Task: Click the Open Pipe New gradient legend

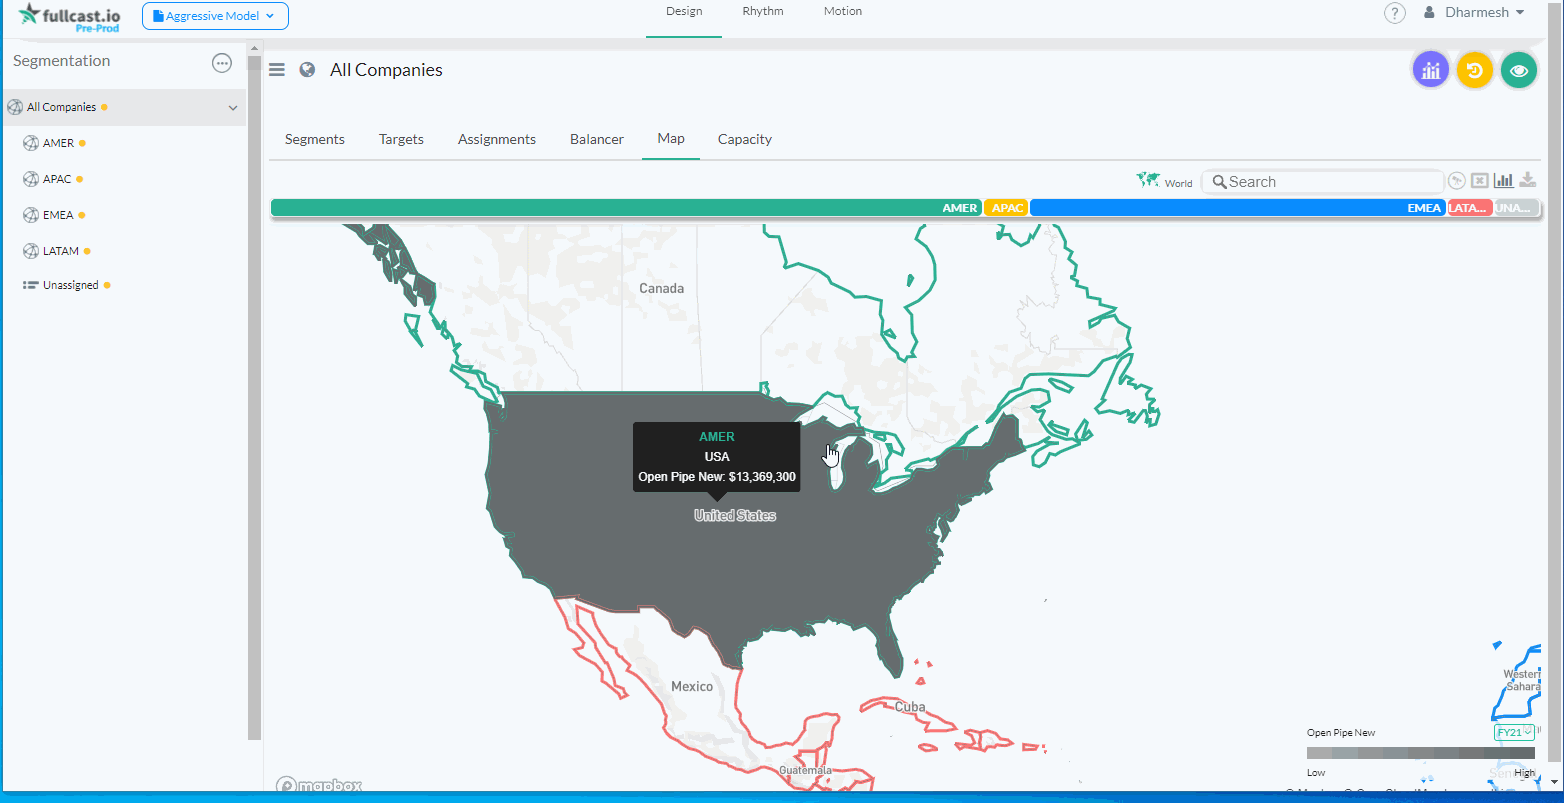Action: (x=1420, y=753)
